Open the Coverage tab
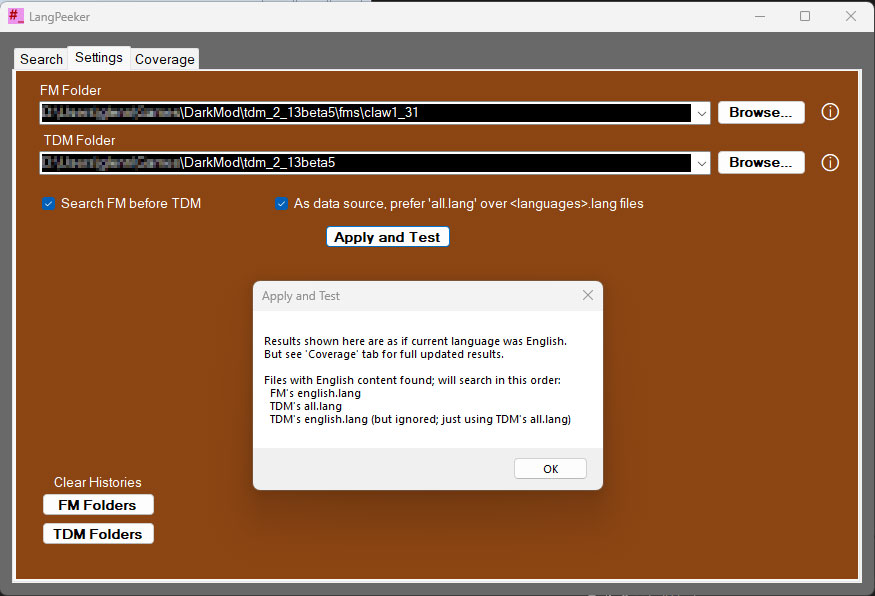This screenshot has width=875, height=596. (x=164, y=59)
